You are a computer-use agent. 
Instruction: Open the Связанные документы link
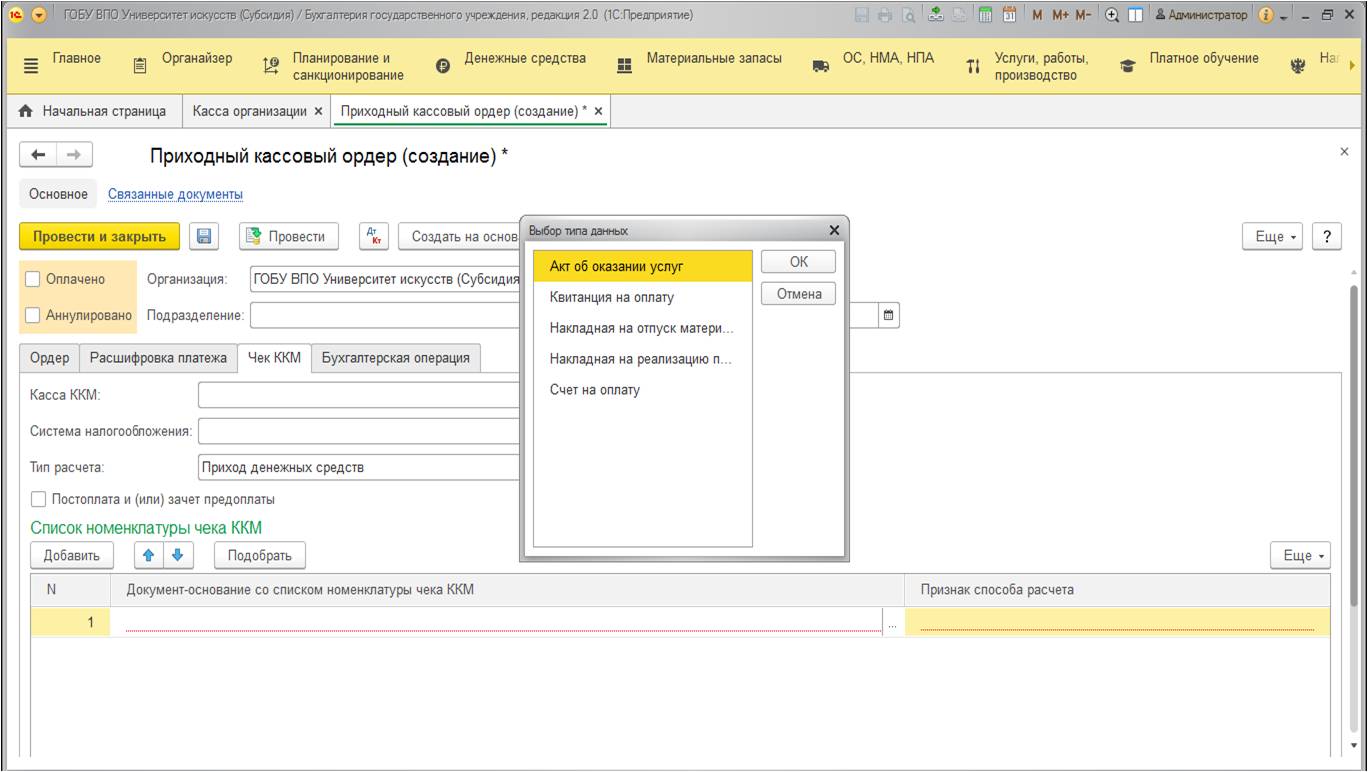[x=175, y=194]
